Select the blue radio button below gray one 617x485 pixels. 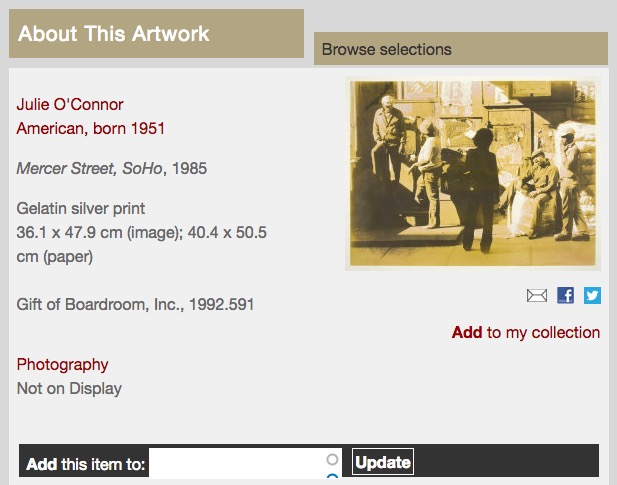pos(333,476)
